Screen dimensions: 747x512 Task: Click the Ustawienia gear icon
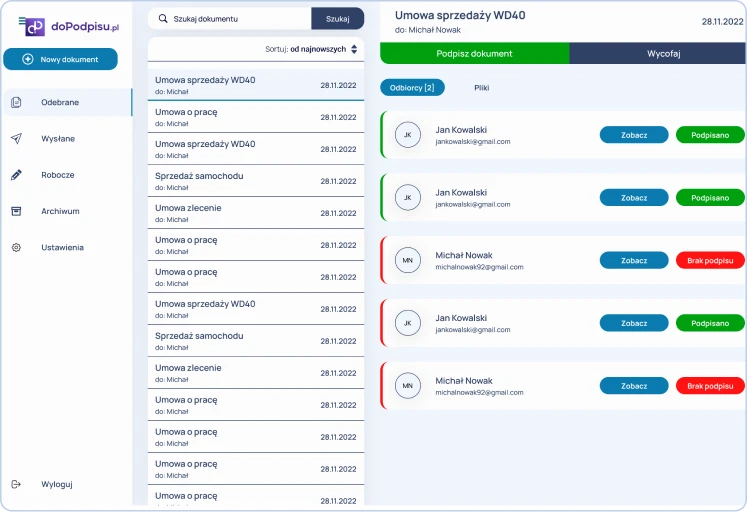(16, 247)
